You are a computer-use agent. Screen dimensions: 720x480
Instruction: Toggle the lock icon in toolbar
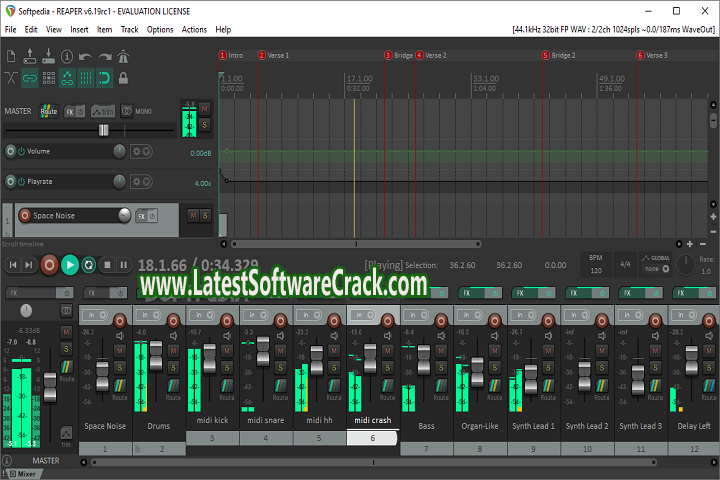tap(122, 77)
